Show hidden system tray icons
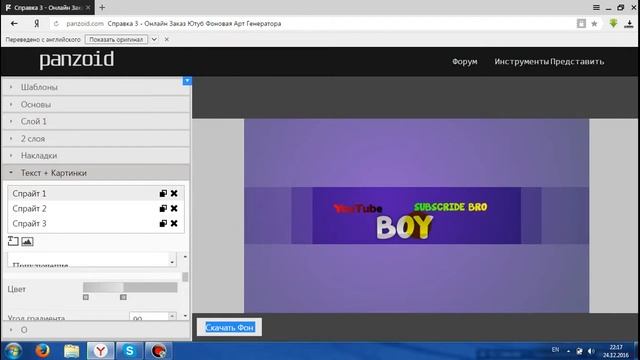640x360 pixels. 568,351
